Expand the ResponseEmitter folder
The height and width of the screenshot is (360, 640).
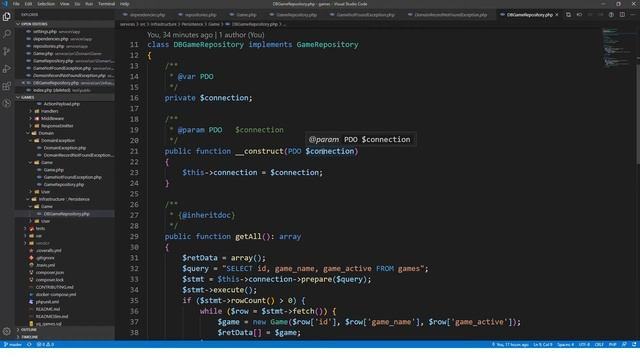[x=31, y=126]
